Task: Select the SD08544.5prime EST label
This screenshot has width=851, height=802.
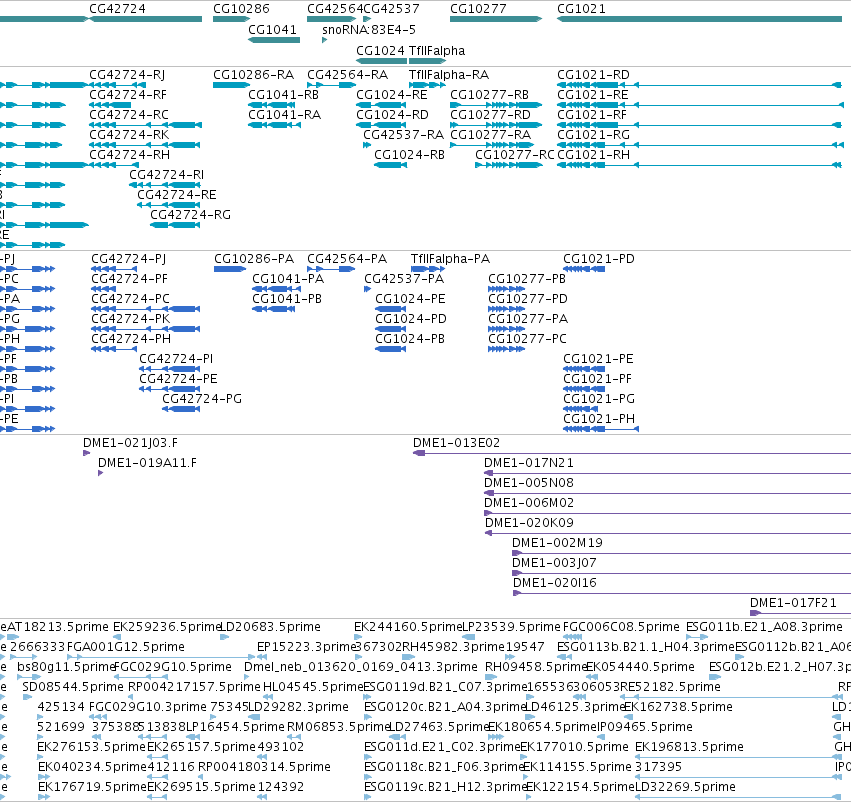Action: pos(73,686)
